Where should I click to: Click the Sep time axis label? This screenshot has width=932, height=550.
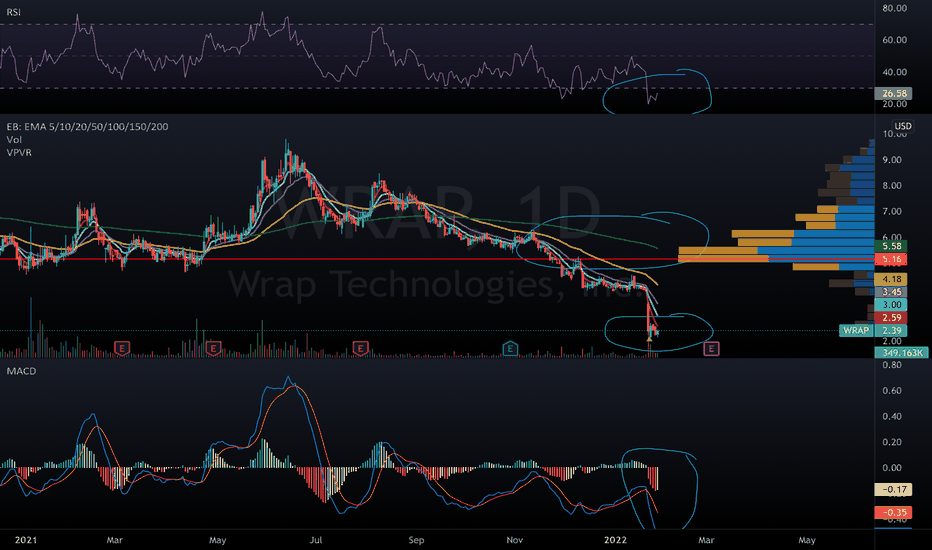[416, 540]
